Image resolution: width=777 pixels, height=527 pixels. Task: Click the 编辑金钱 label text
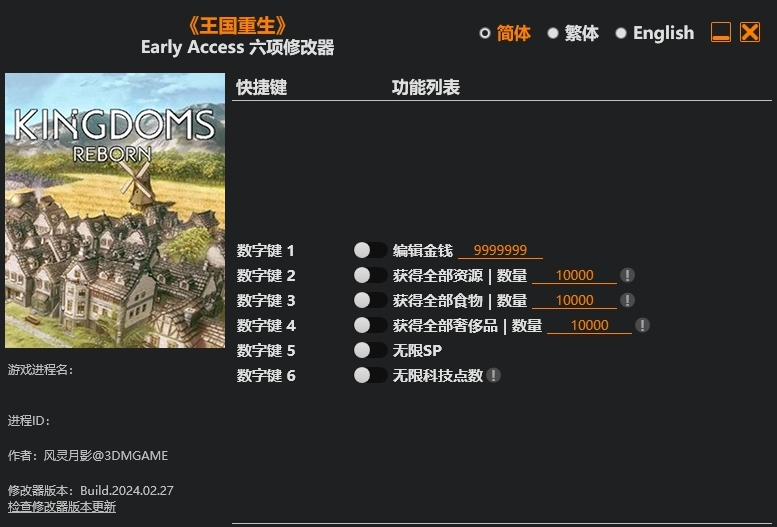click(x=422, y=251)
